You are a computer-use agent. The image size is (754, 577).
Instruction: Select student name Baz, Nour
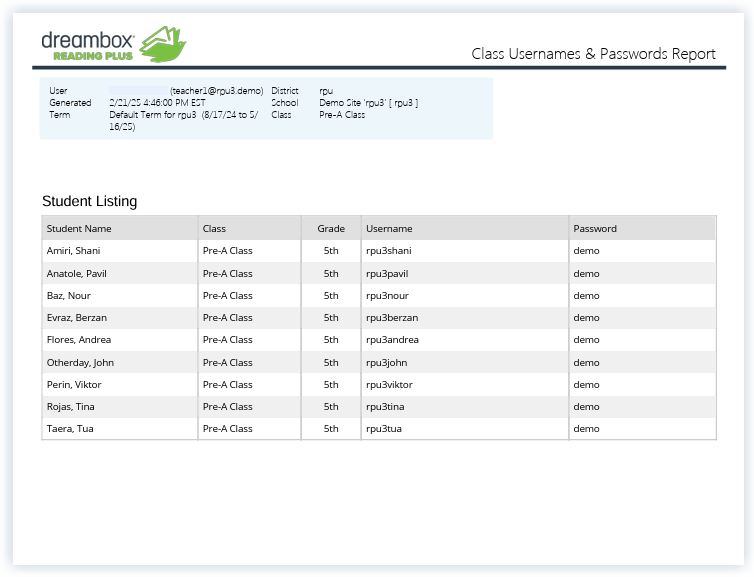point(69,296)
